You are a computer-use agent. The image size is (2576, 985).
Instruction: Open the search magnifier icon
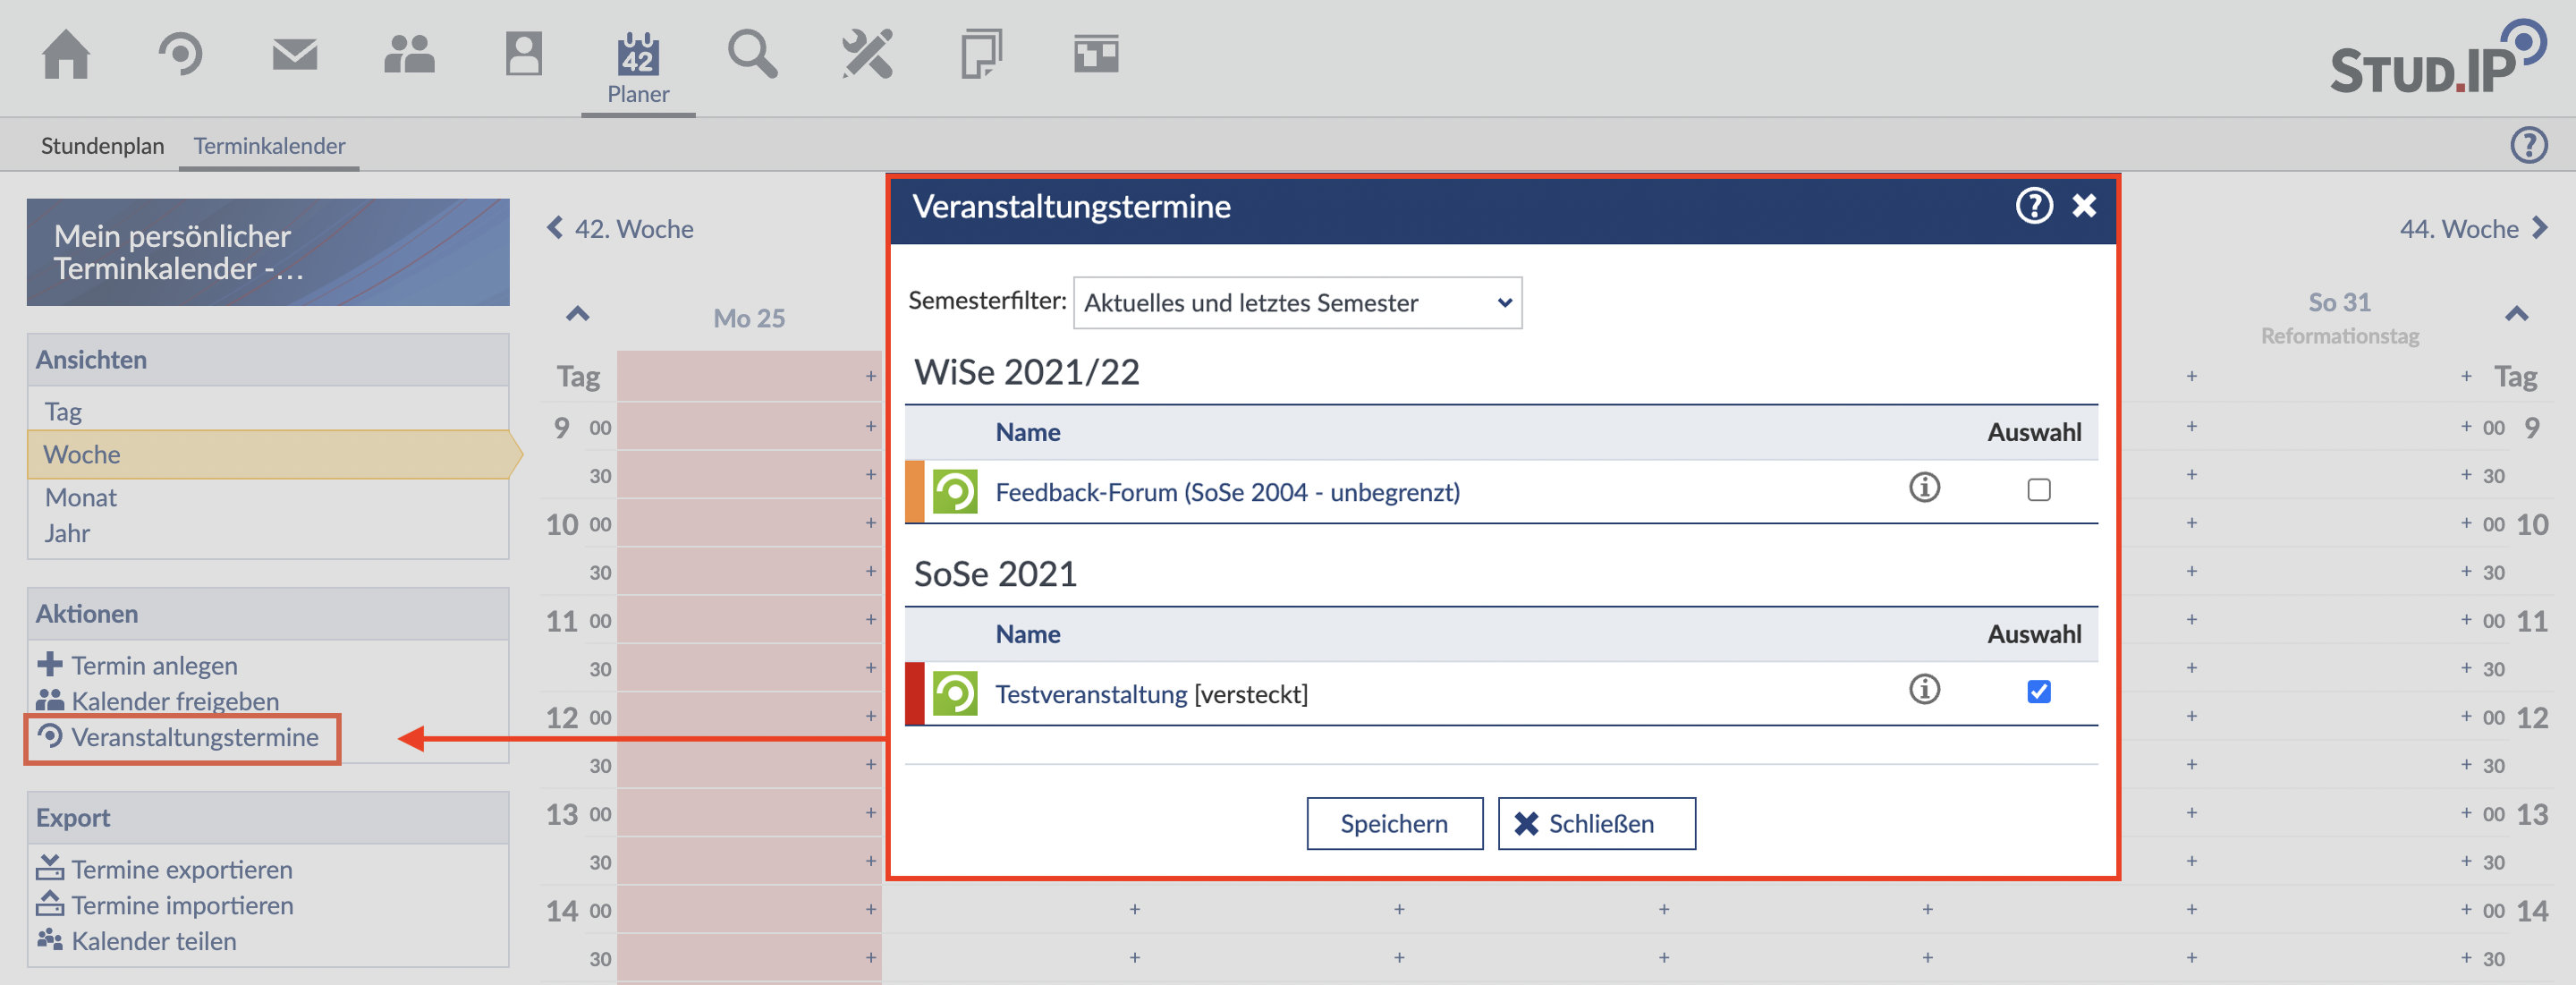752,54
